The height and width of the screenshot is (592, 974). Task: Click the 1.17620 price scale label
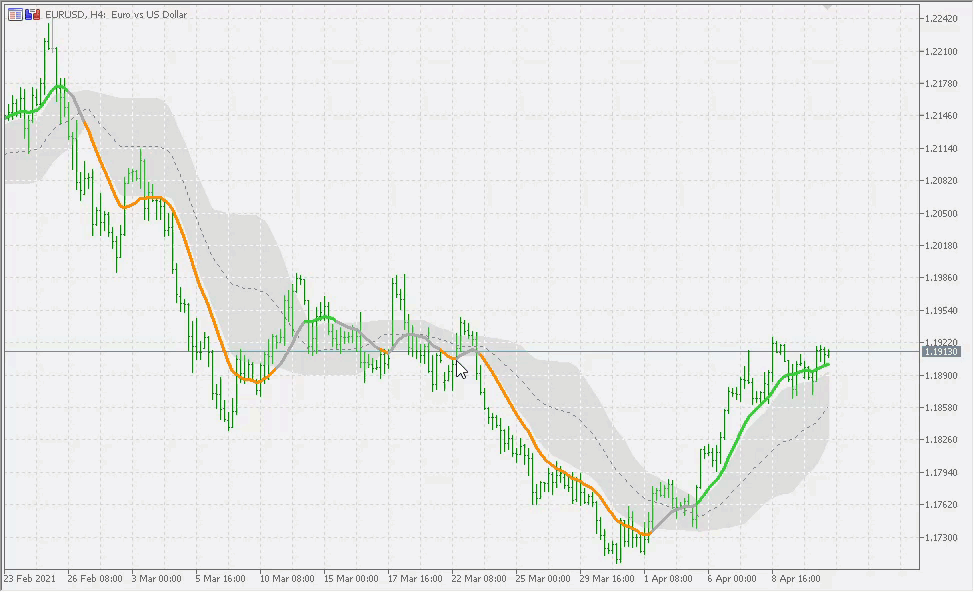coord(940,504)
